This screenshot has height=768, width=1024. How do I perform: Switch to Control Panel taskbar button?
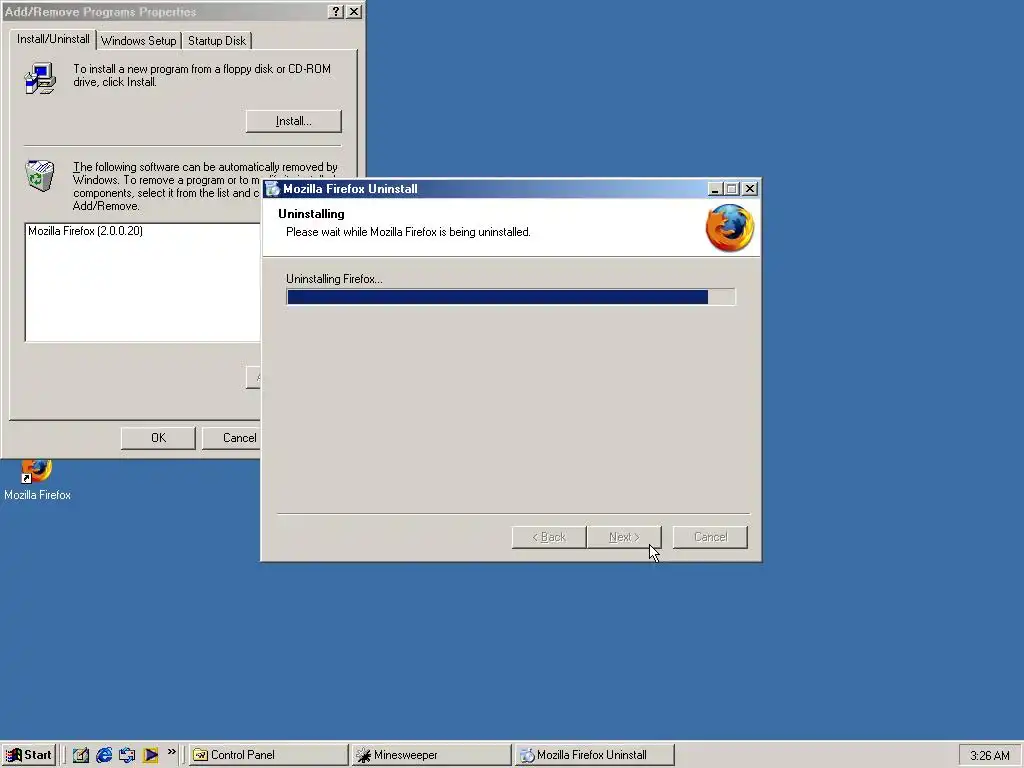(268, 755)
